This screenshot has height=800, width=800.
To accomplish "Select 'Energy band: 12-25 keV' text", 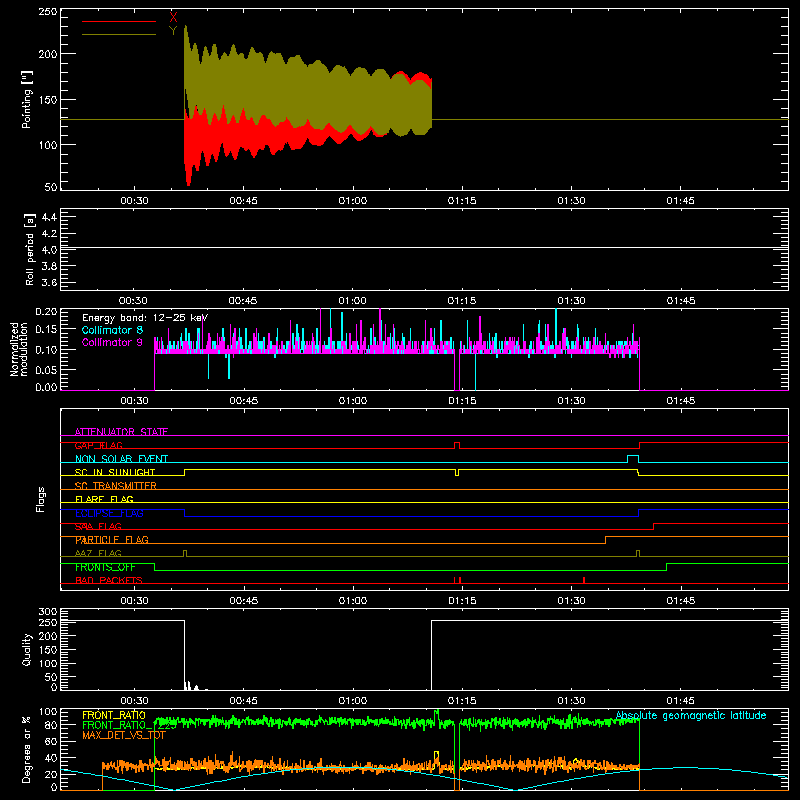I will 145,318.
